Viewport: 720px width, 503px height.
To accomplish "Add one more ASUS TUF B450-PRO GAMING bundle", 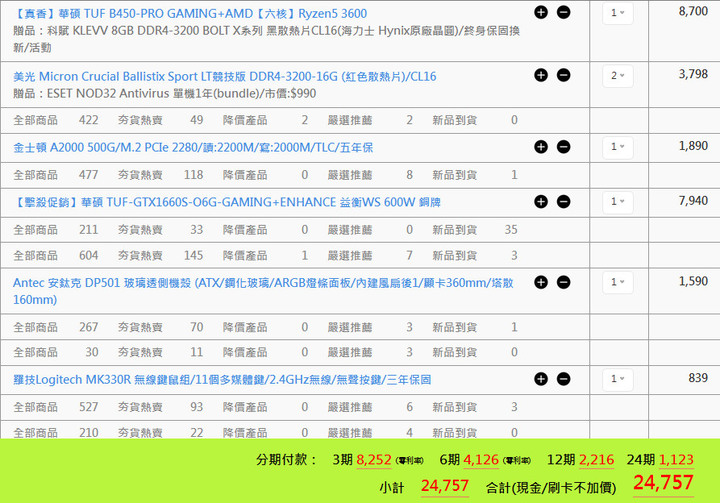I will [x=541, y=12].
